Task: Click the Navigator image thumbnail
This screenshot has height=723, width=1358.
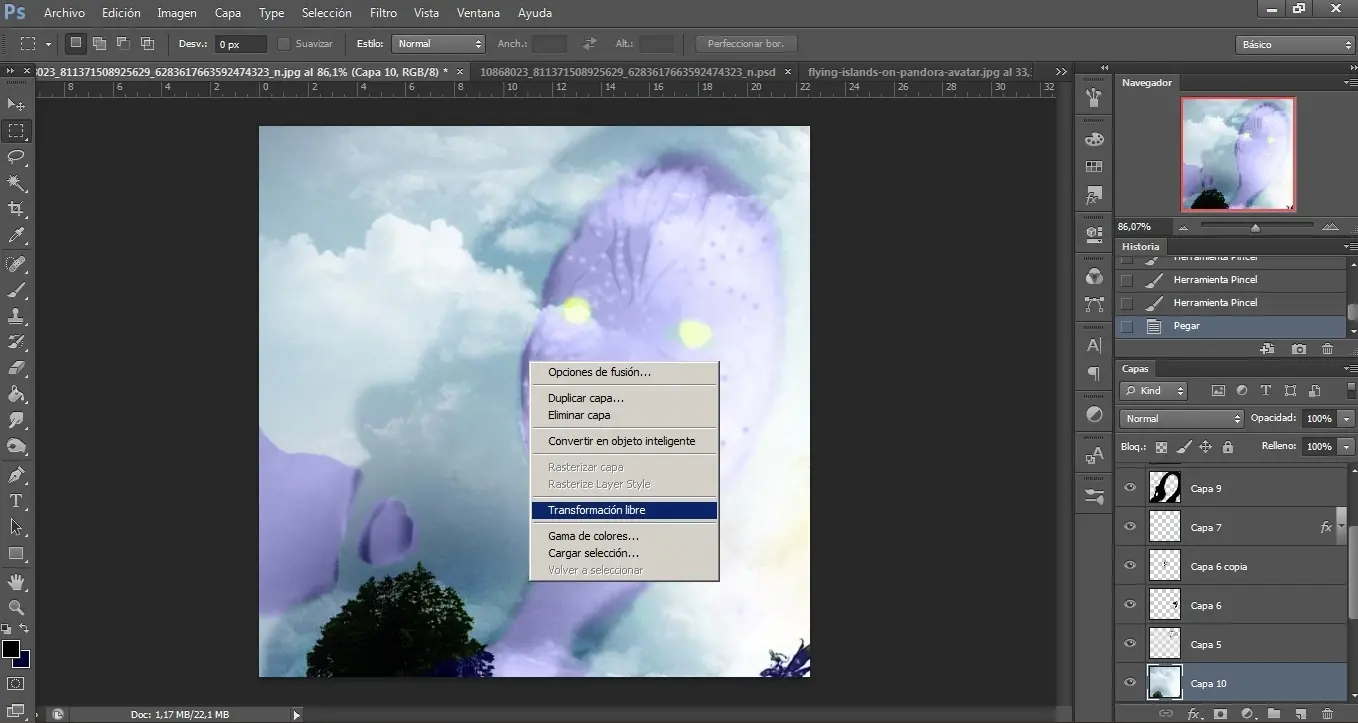Action: (x=1237, y=154)
